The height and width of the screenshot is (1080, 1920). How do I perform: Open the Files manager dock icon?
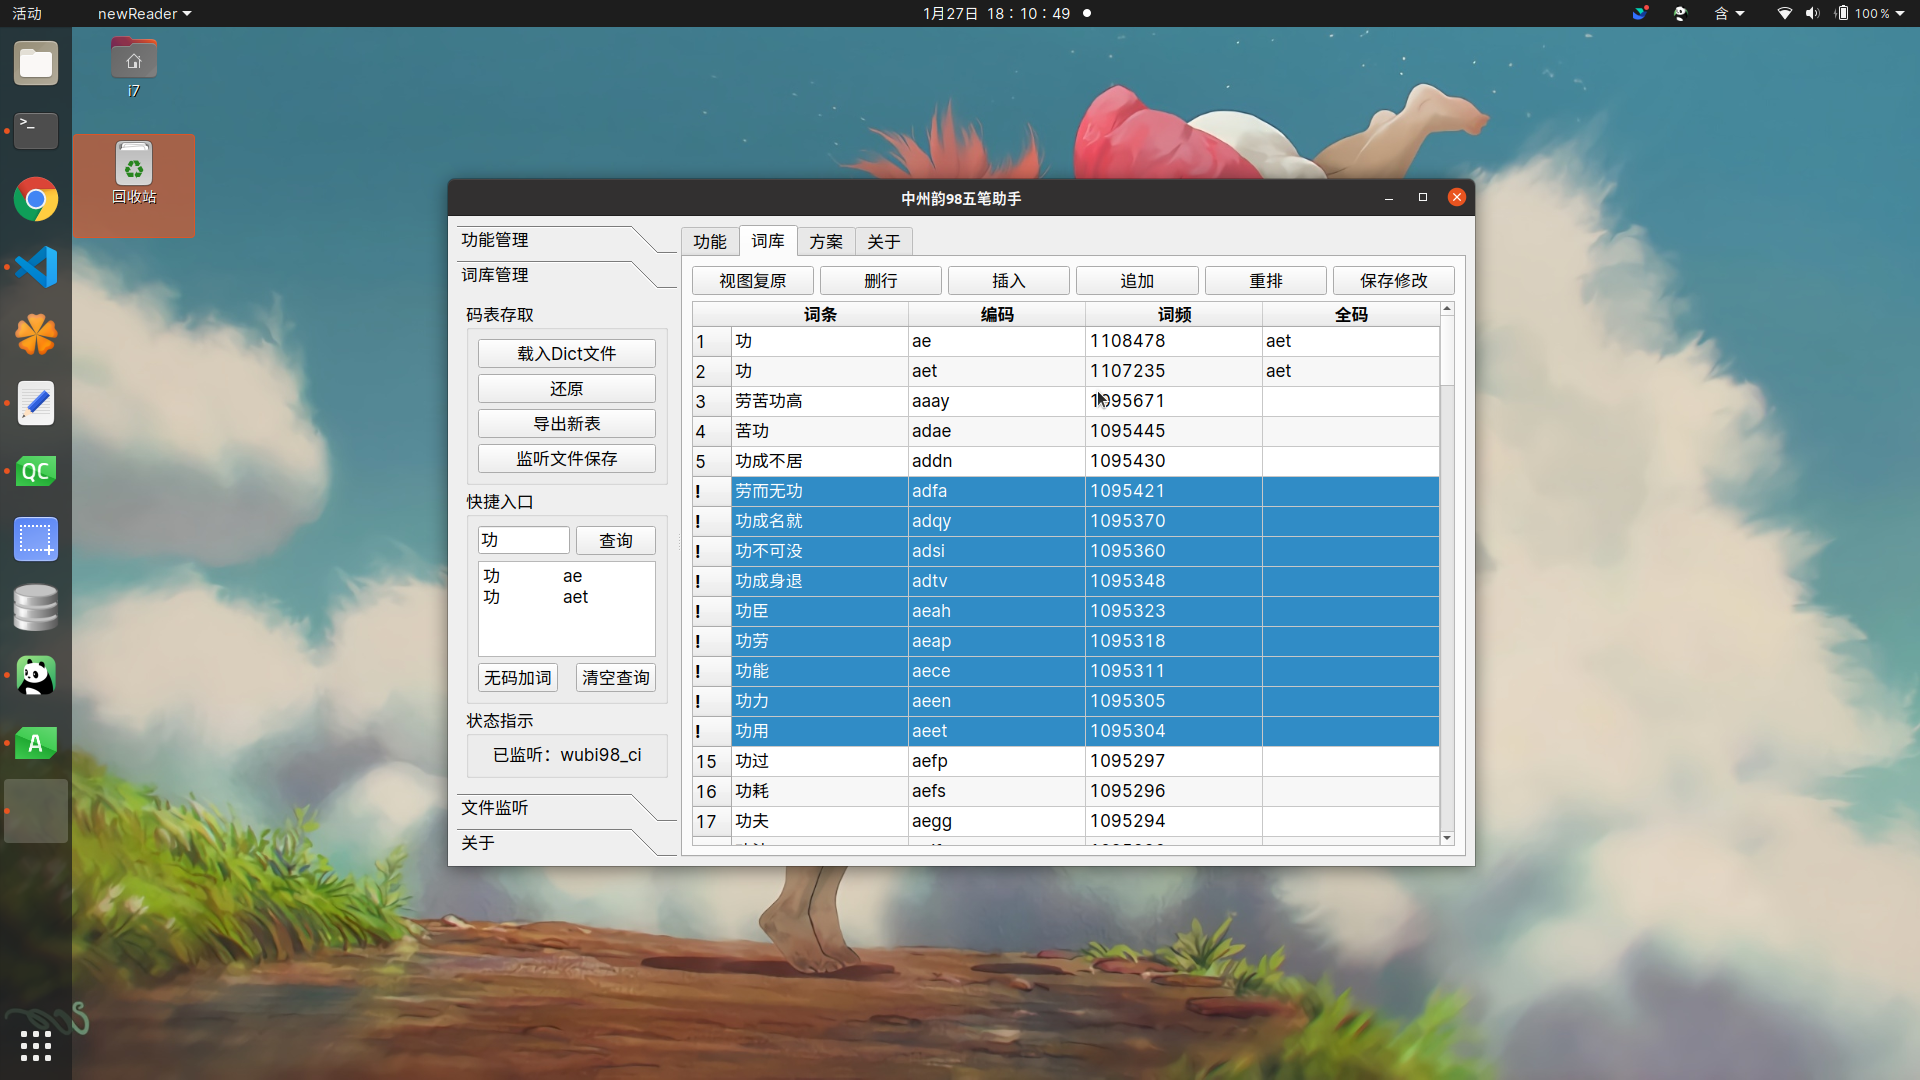36,64
